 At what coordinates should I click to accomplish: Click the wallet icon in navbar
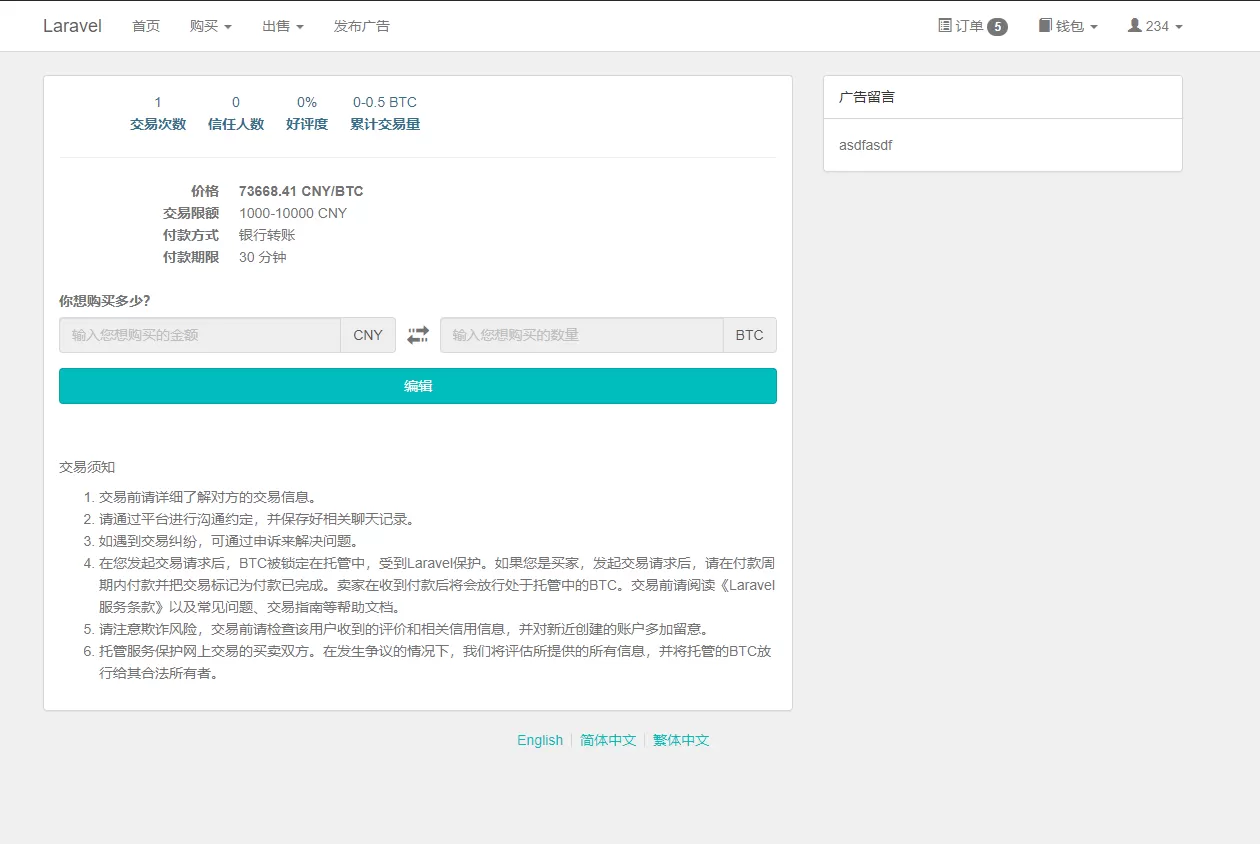click(1045, 26)
